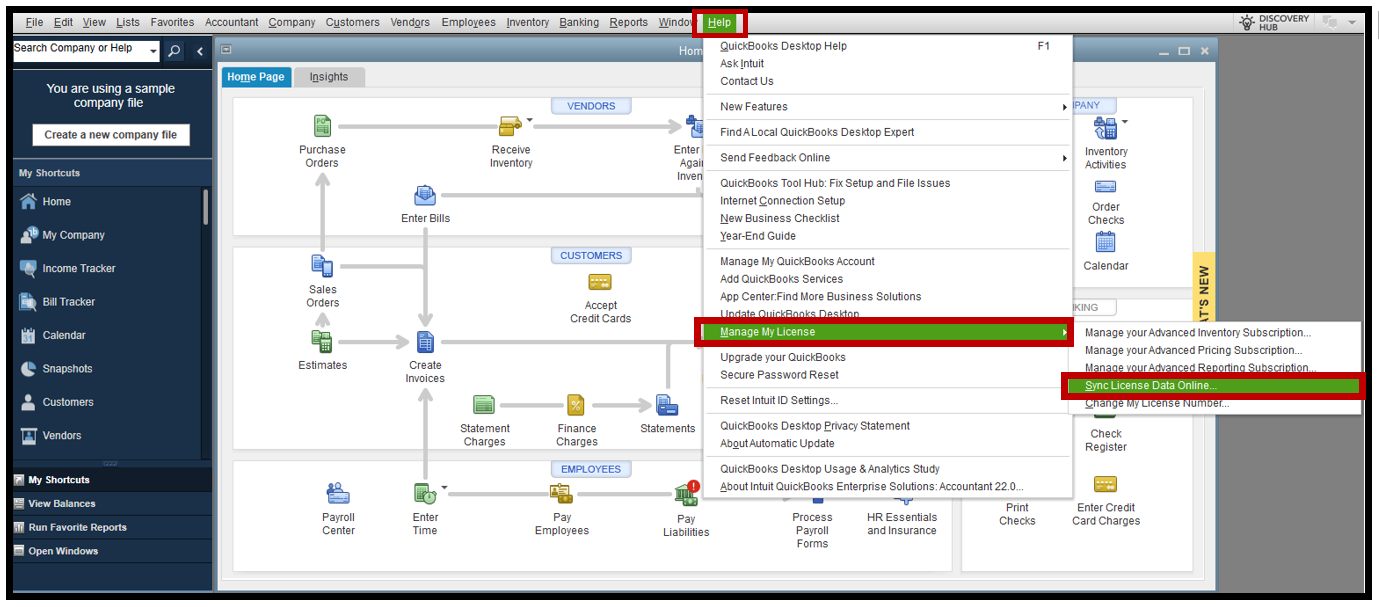Click Create a new company file

tap(110, 134)
